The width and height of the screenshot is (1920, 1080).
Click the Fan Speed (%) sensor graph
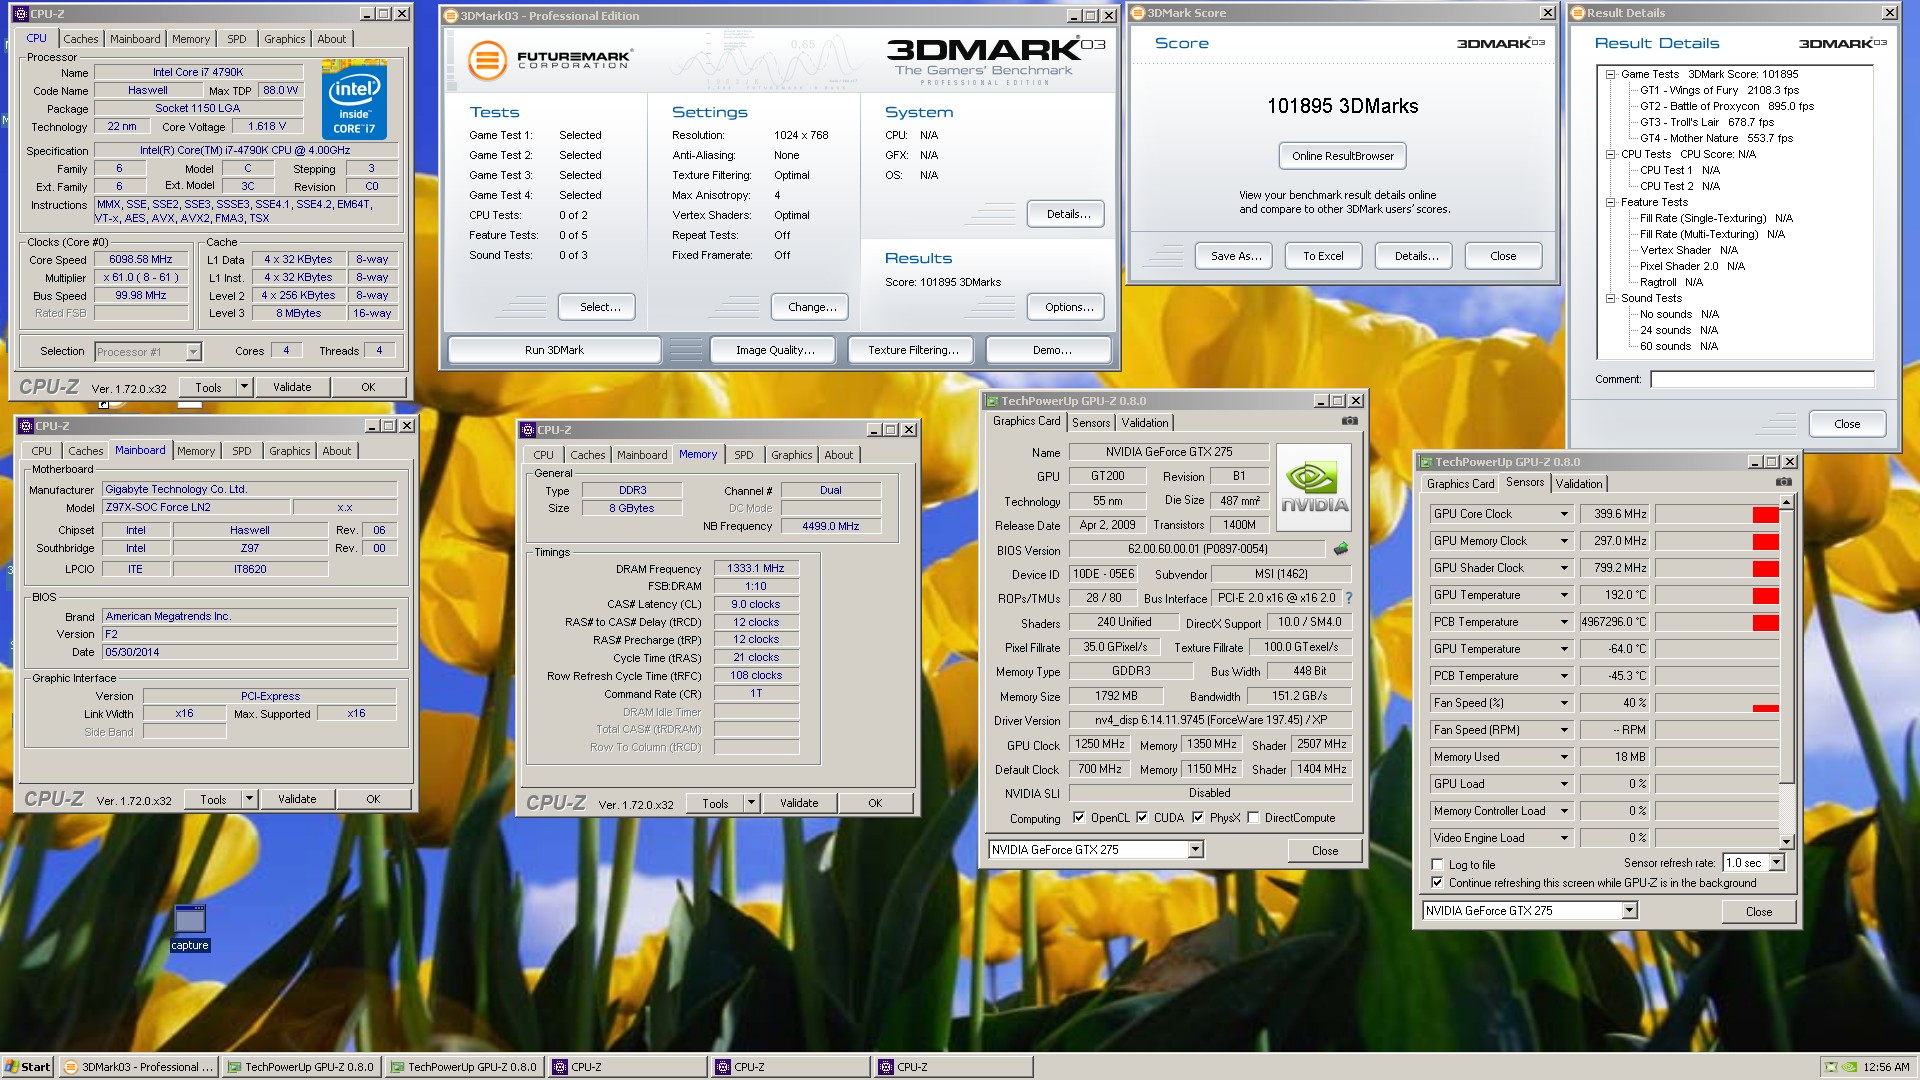point(1717,703)
